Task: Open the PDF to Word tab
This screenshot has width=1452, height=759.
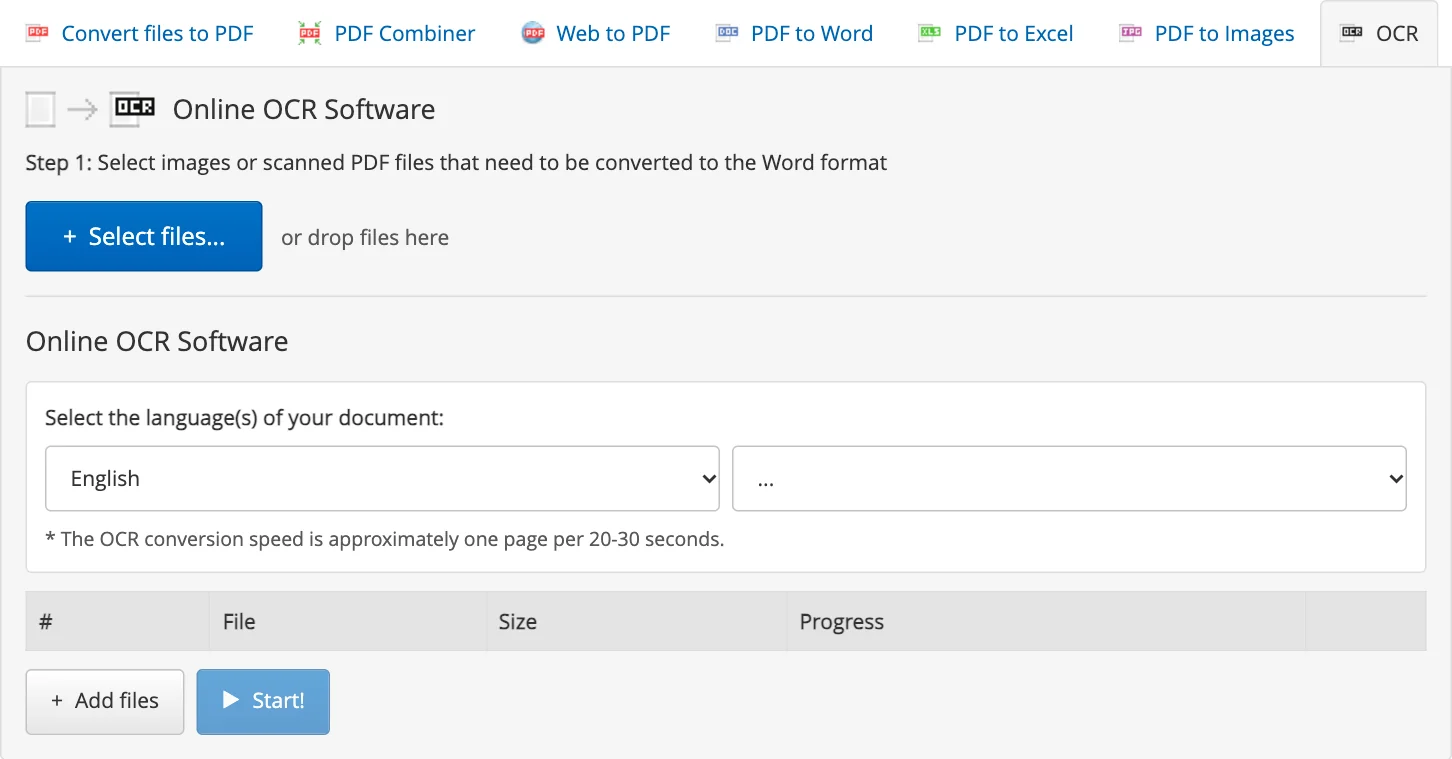Action: click(812, 33)
